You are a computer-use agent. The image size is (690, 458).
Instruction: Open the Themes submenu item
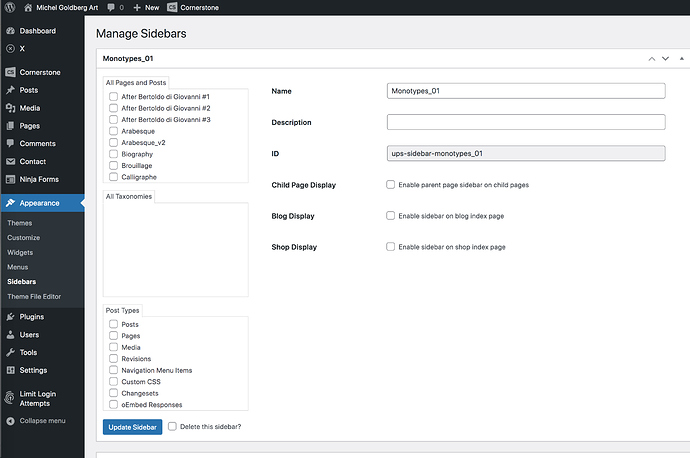(19, 223)
